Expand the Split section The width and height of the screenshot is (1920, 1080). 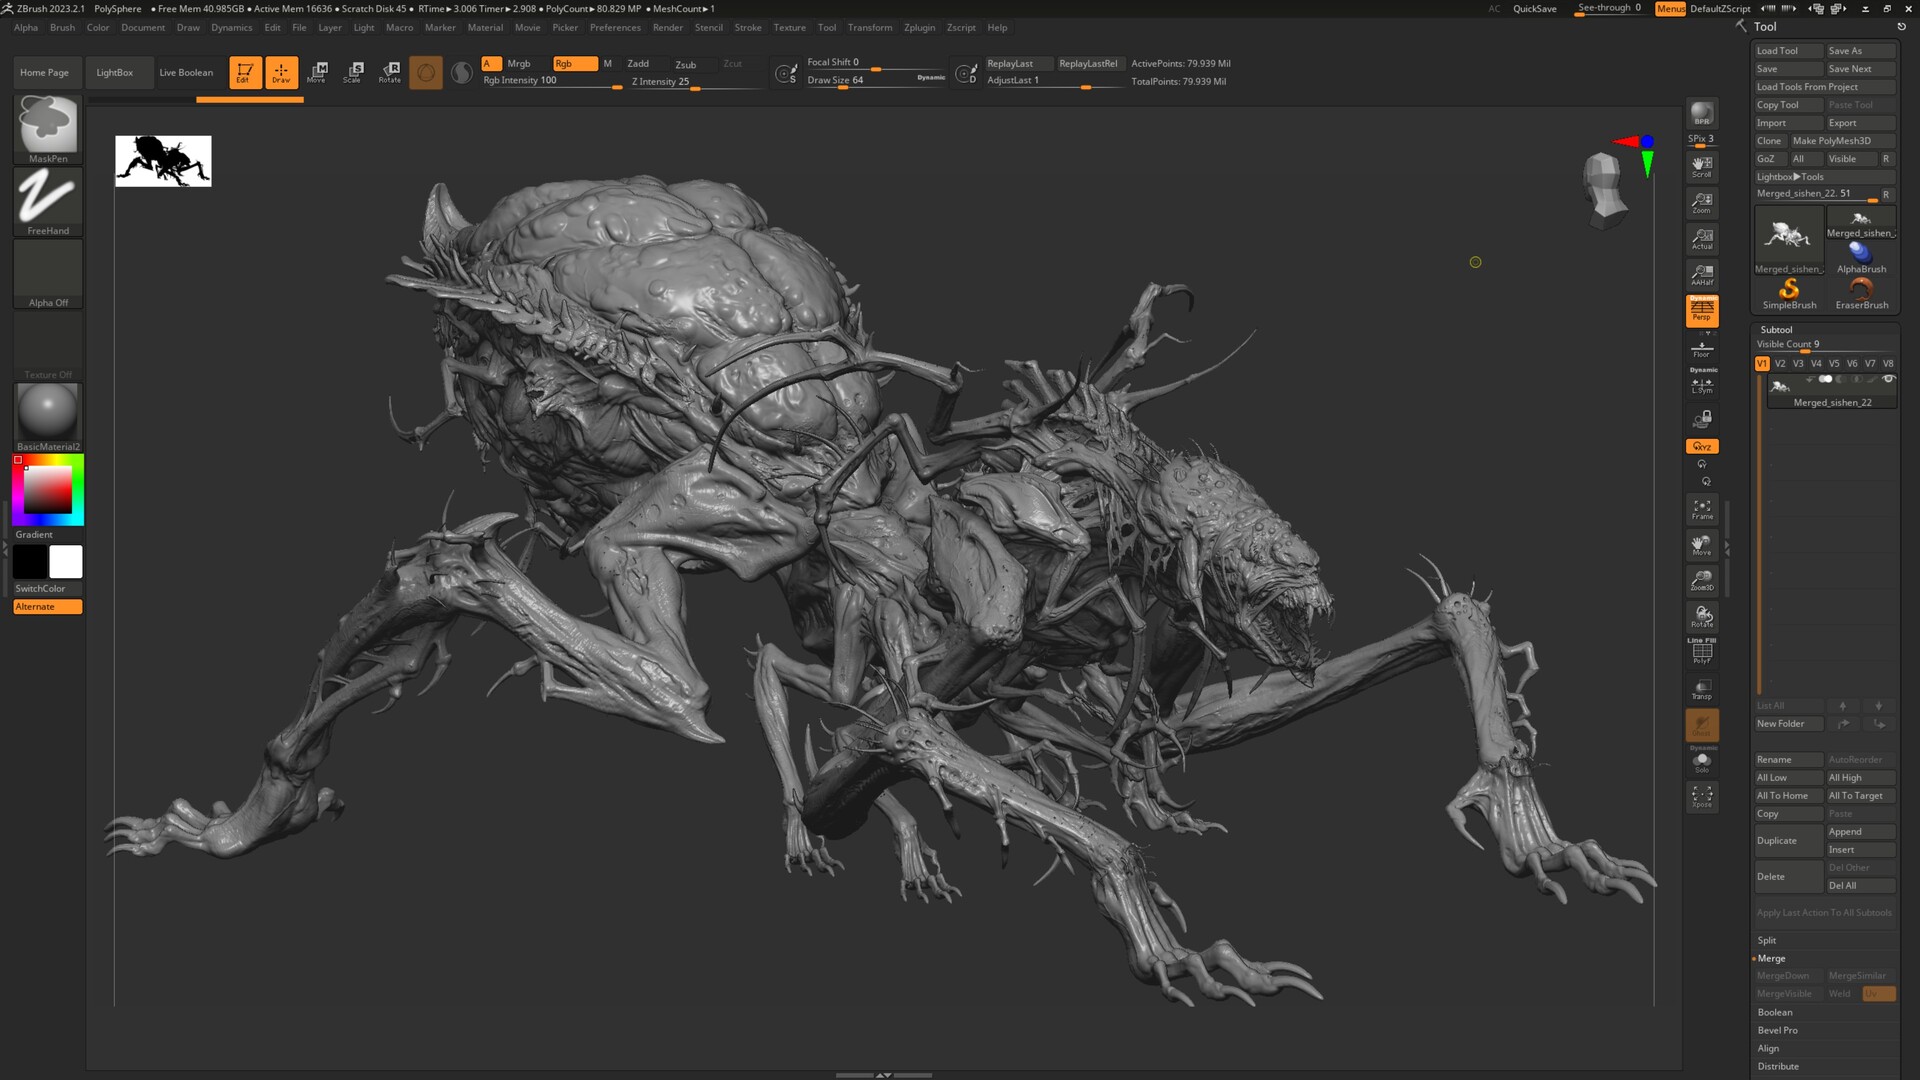1767,940
